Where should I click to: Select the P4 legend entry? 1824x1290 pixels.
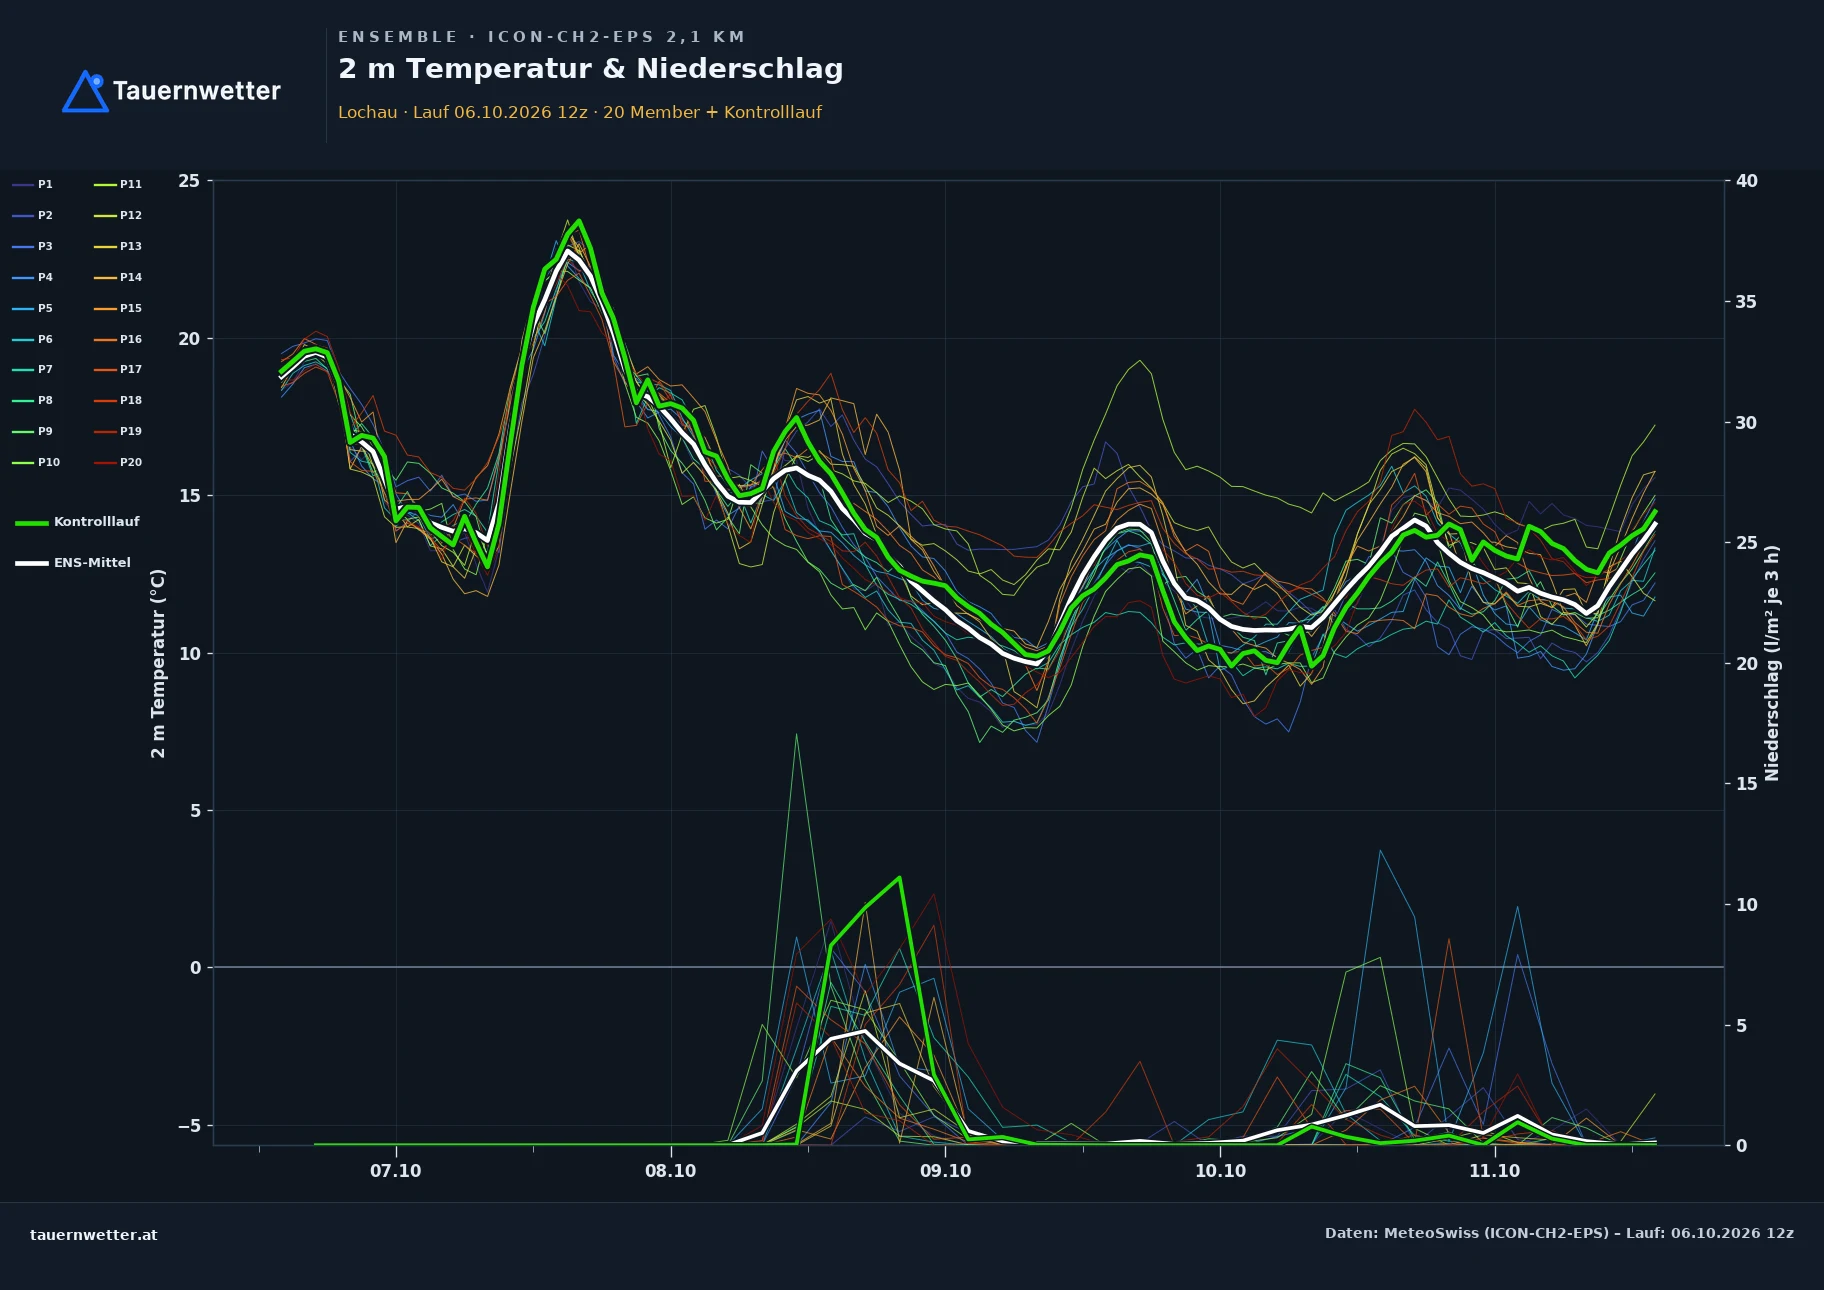(x=33, y=278)
